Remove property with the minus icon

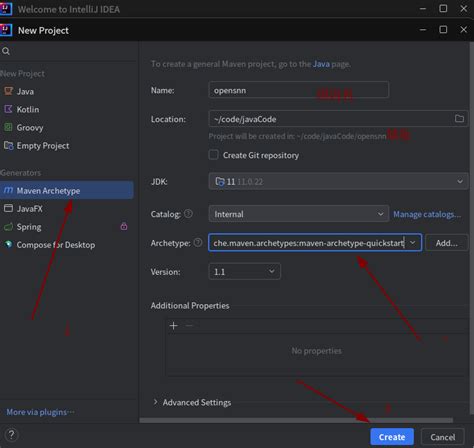click(189, 326)
